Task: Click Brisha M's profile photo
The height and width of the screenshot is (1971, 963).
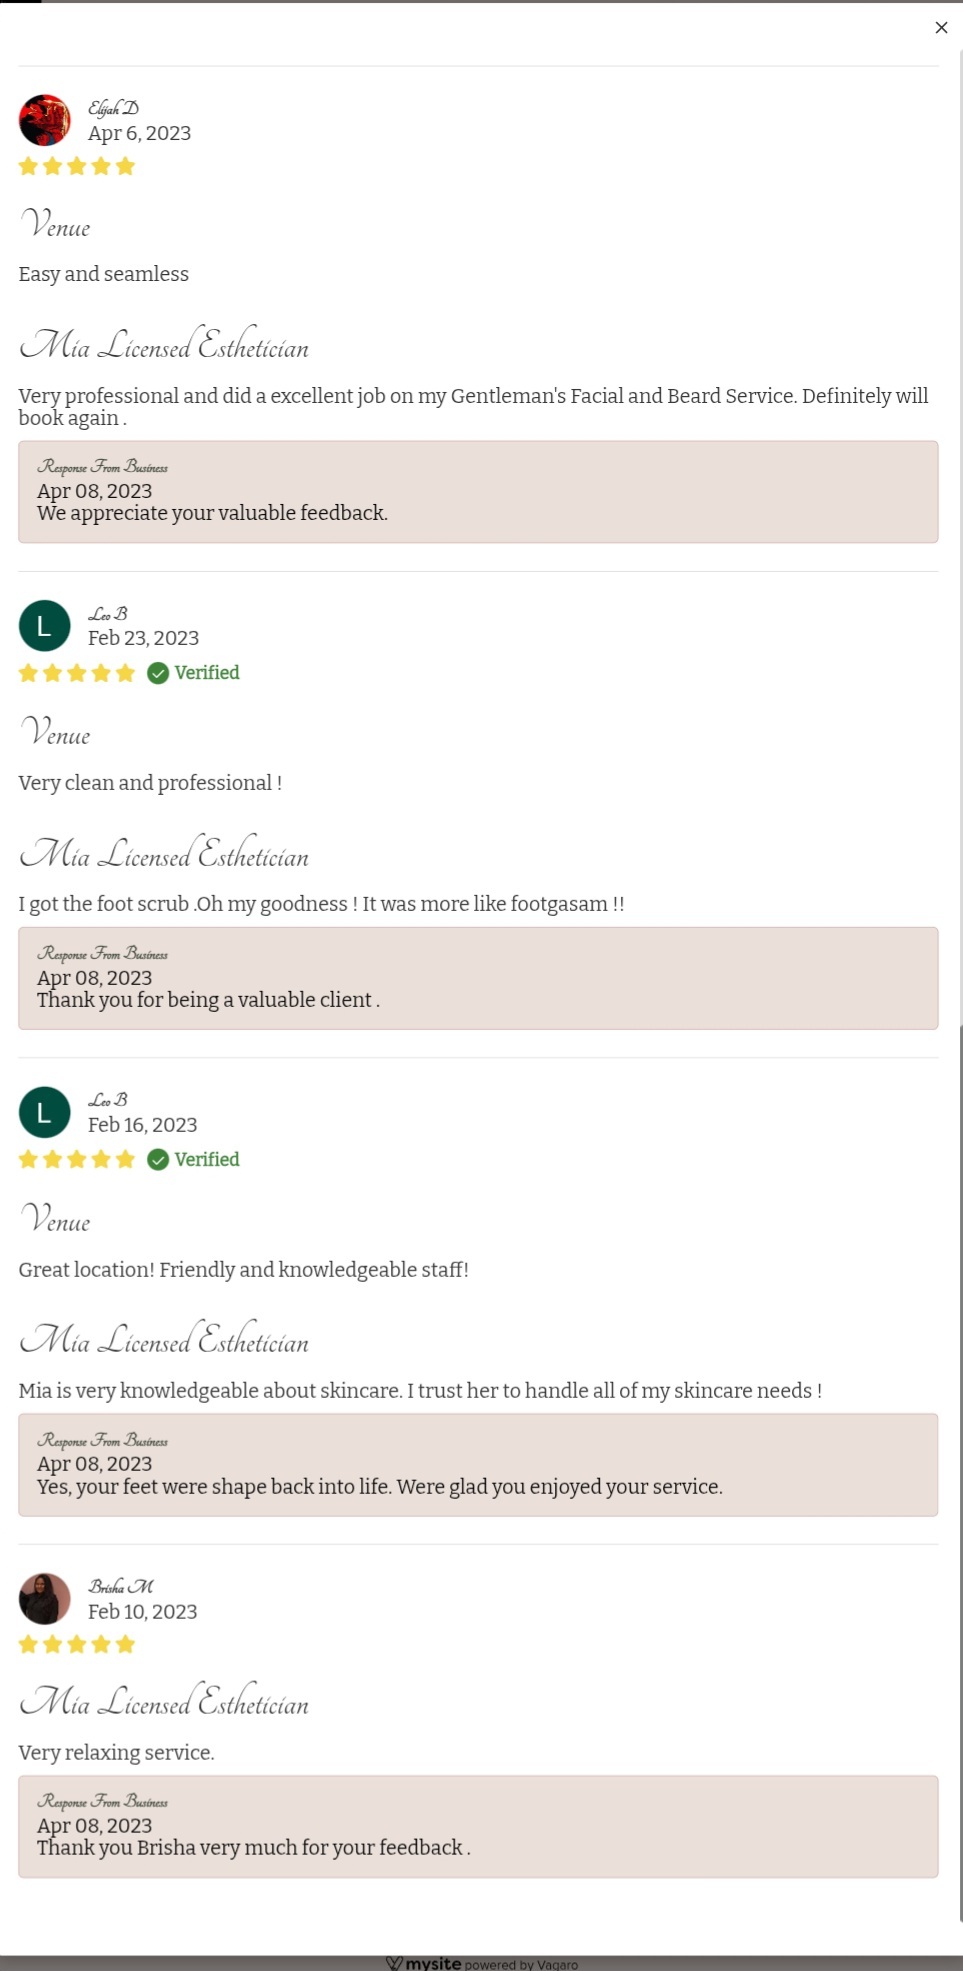Action: 45,1598
